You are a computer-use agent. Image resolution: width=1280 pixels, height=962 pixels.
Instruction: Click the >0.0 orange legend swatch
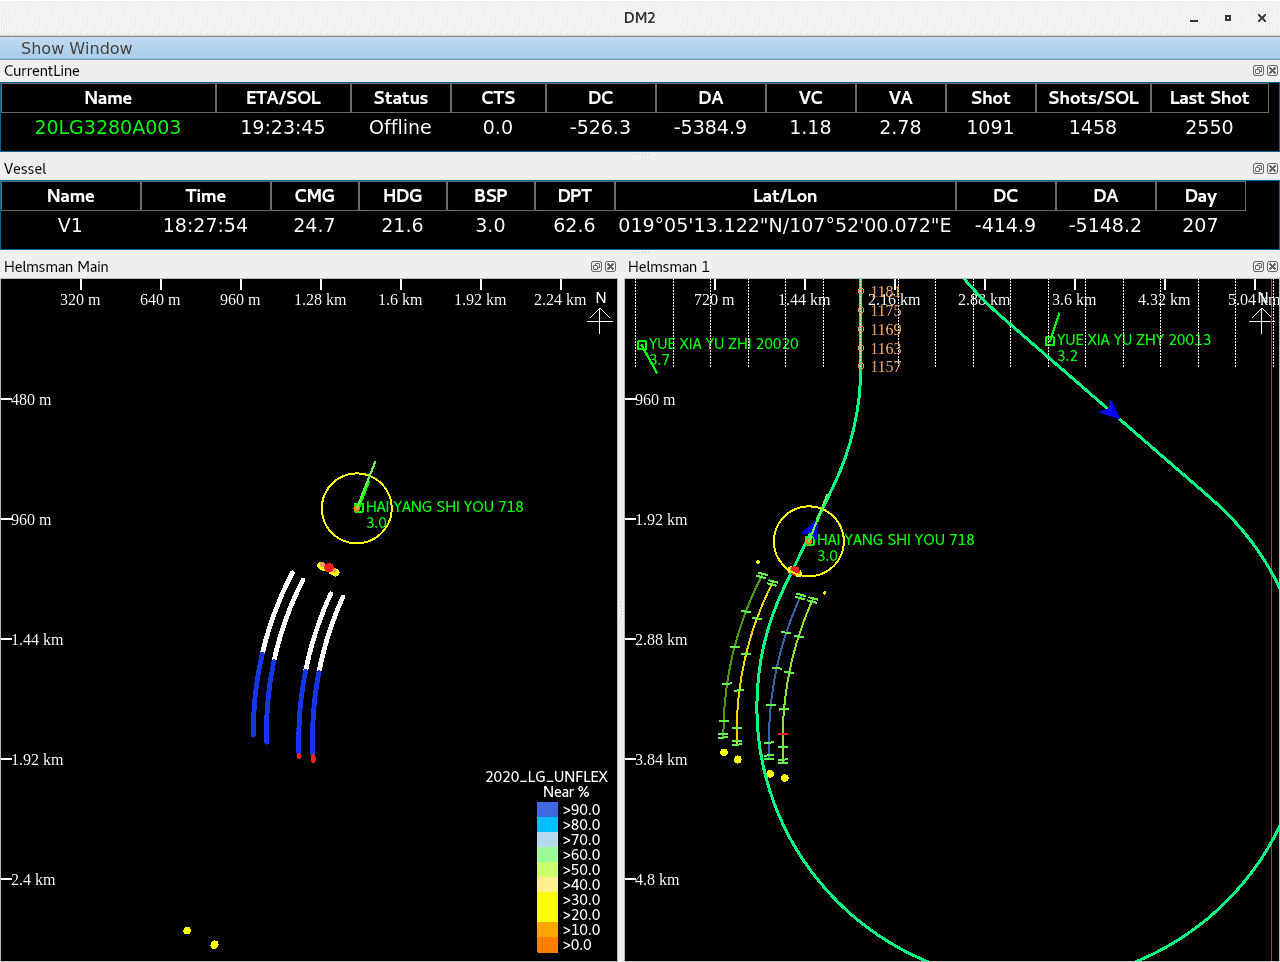tap(547, 945)
